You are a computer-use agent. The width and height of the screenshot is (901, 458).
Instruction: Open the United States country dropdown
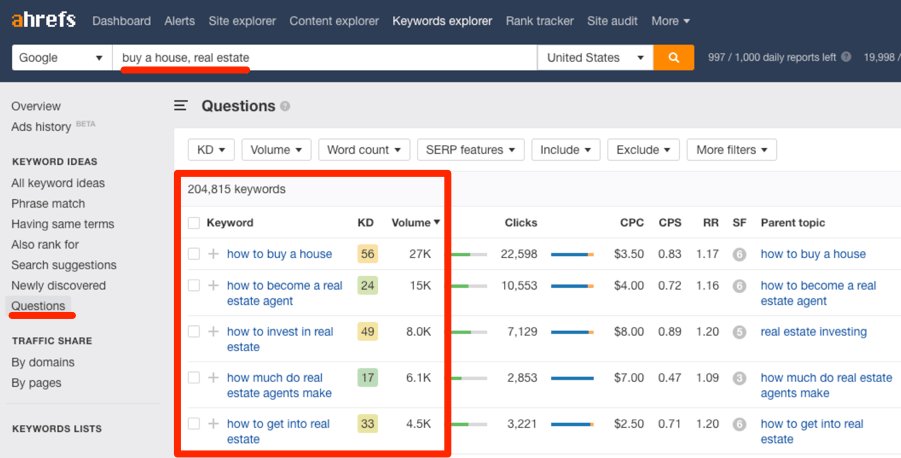pyautogui.click(x=595, y=57)
